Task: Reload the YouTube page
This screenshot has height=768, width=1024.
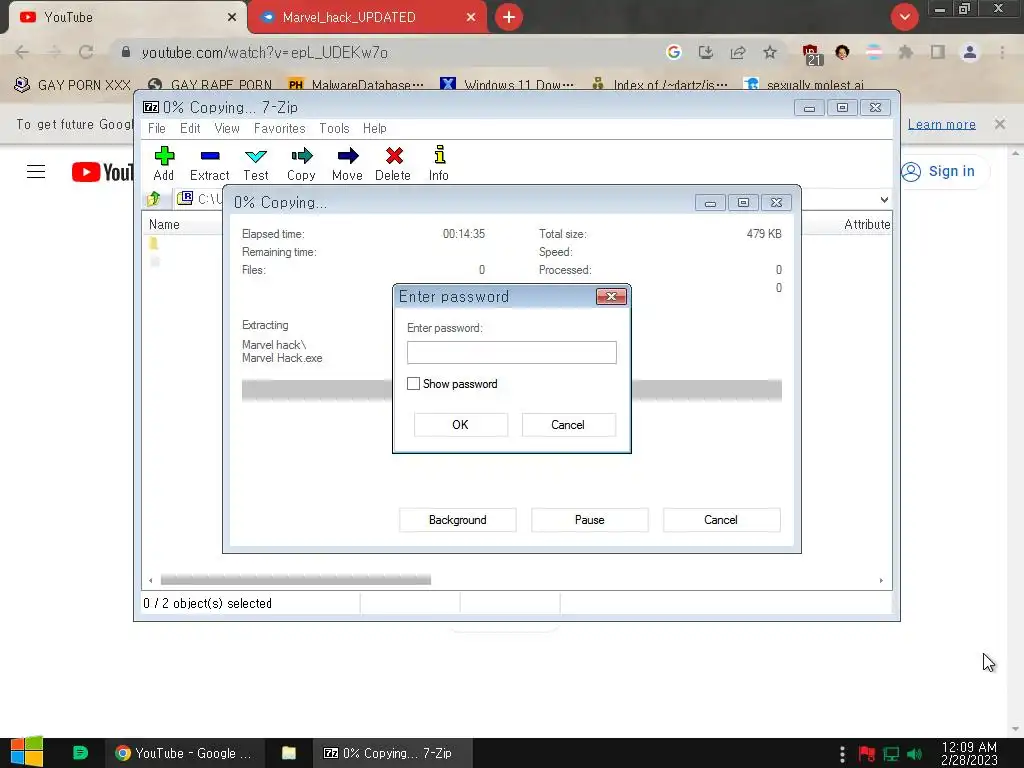Action: 86,52
